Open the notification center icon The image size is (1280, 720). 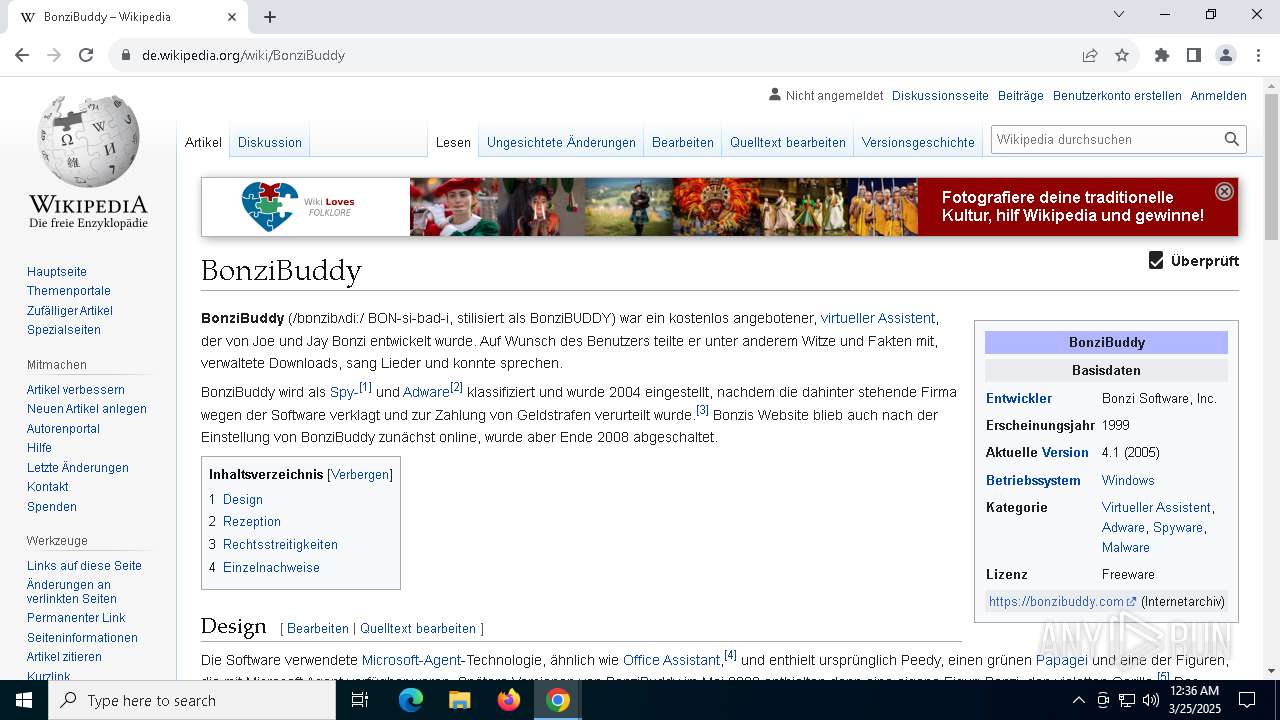tap(1247, 700)
